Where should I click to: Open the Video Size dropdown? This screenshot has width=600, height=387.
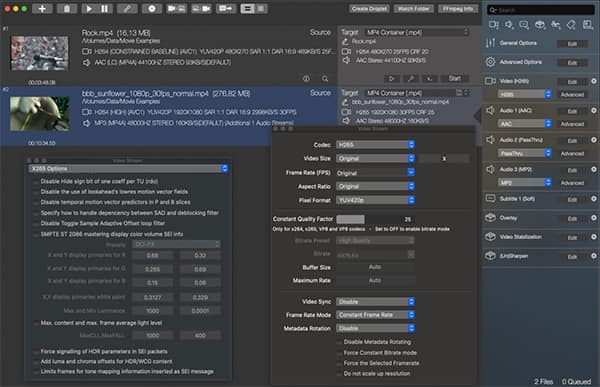375,158
